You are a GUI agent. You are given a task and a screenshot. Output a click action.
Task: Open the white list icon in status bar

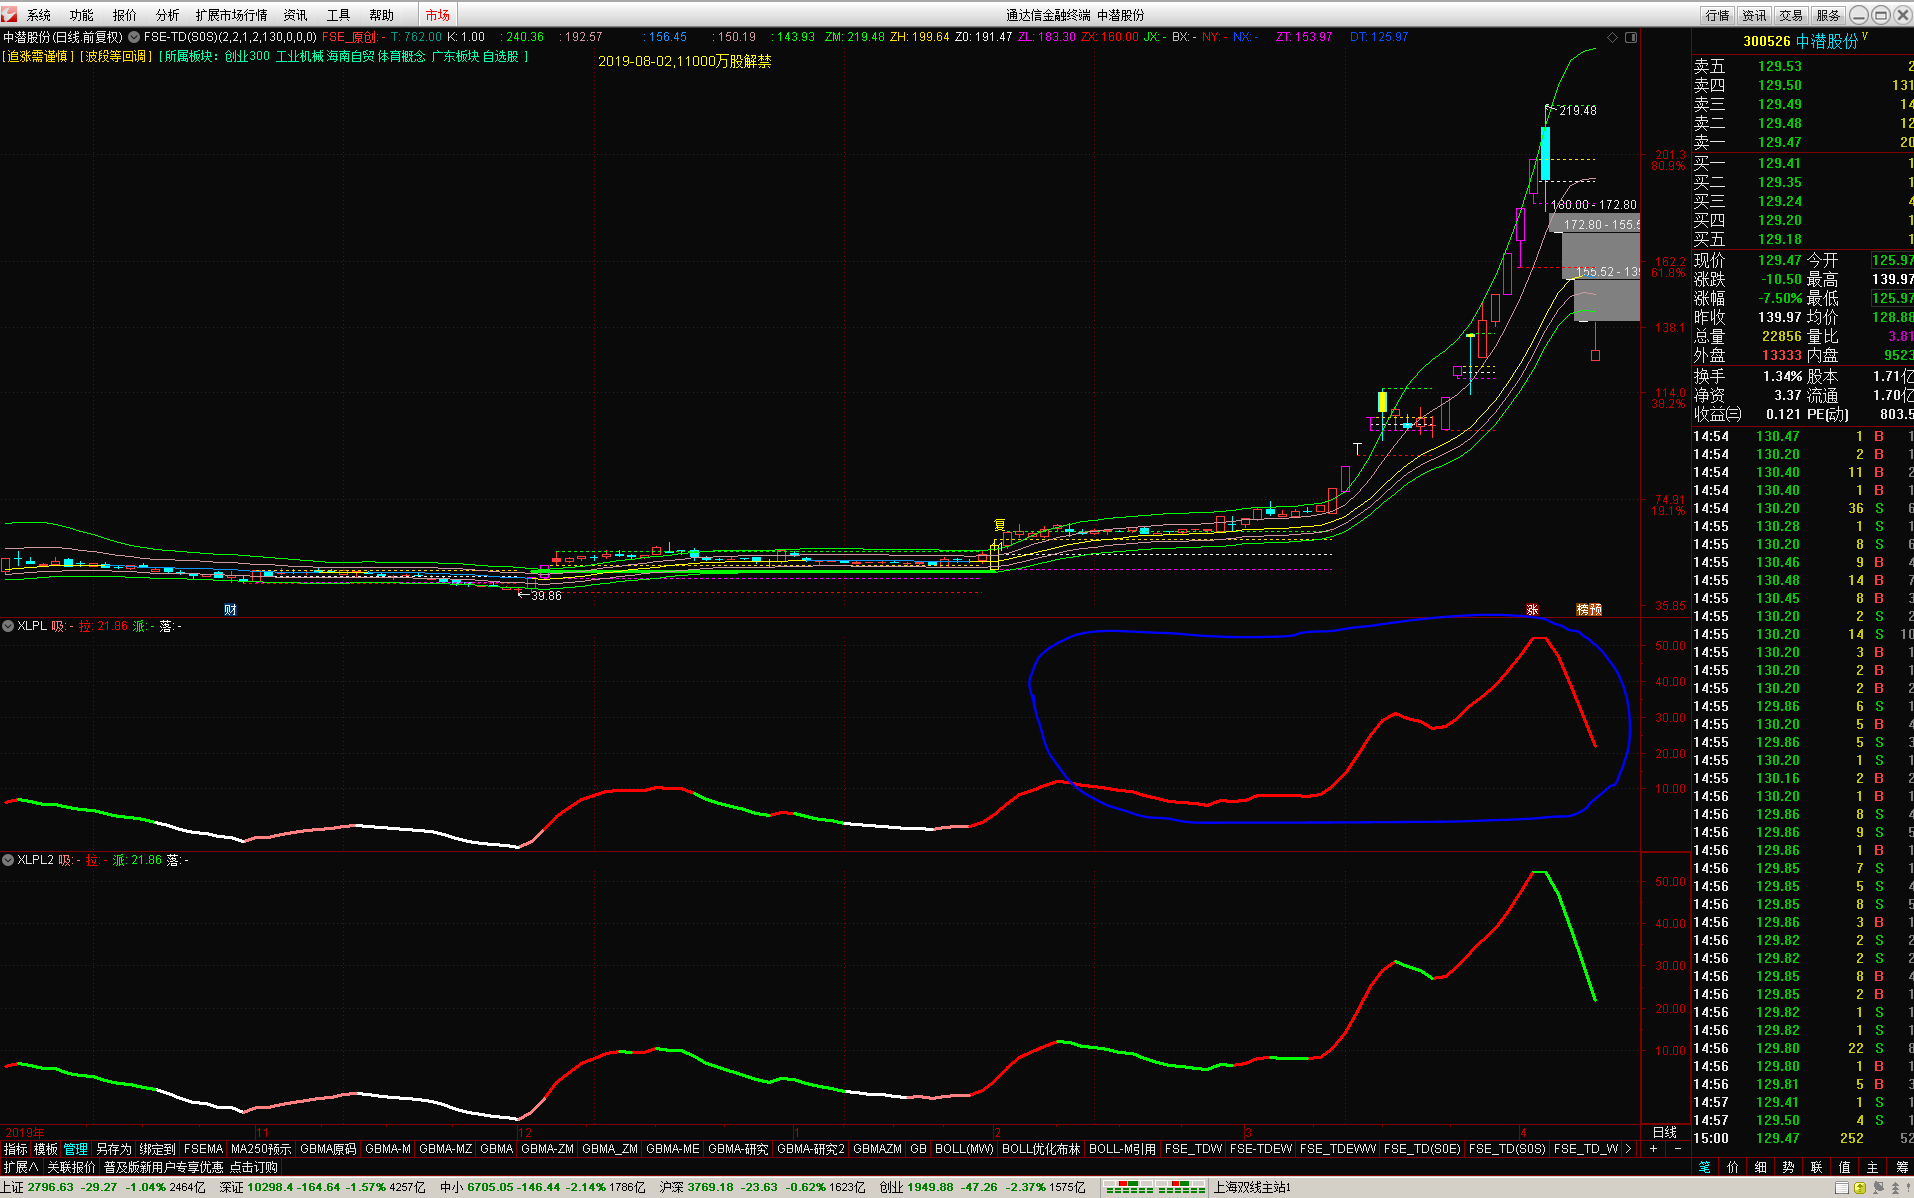pos(1842,1188)
